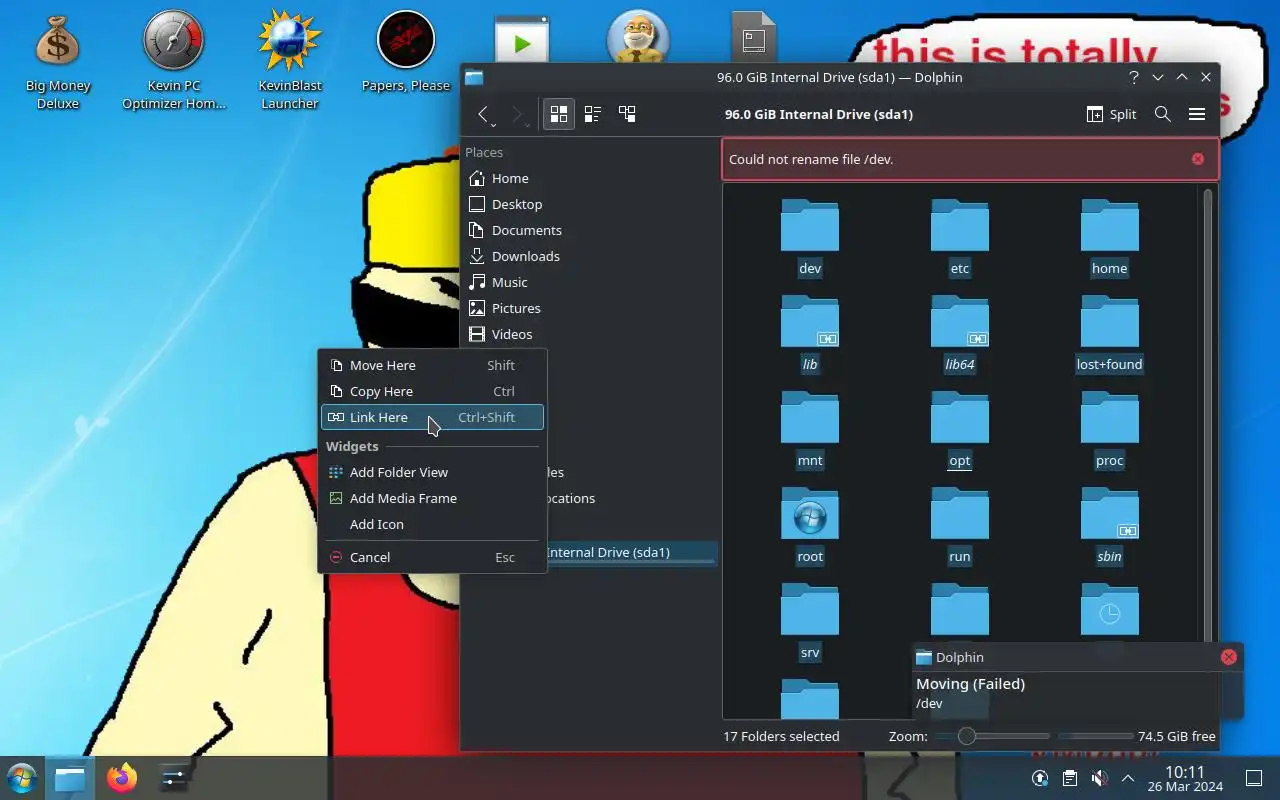Open the search magnifier in Dolphin

[1163, 114]
